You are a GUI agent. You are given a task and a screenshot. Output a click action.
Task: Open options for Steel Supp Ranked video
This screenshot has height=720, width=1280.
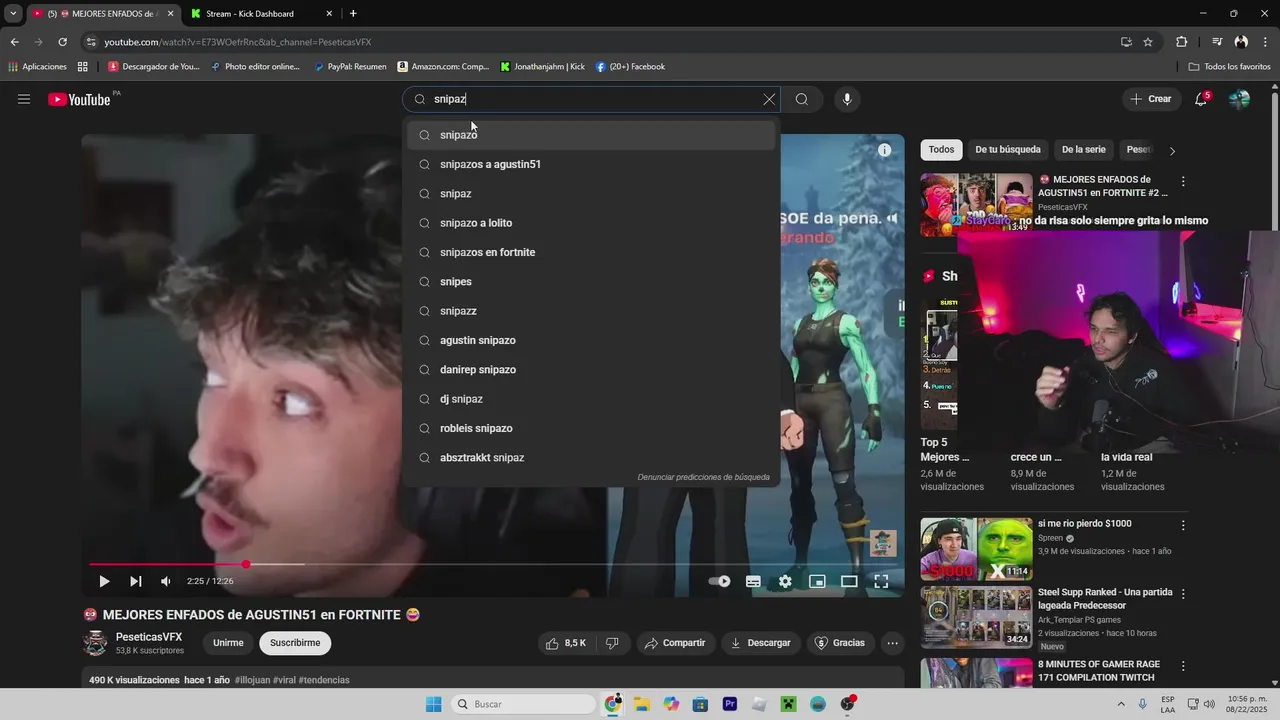coord(1183,594)
